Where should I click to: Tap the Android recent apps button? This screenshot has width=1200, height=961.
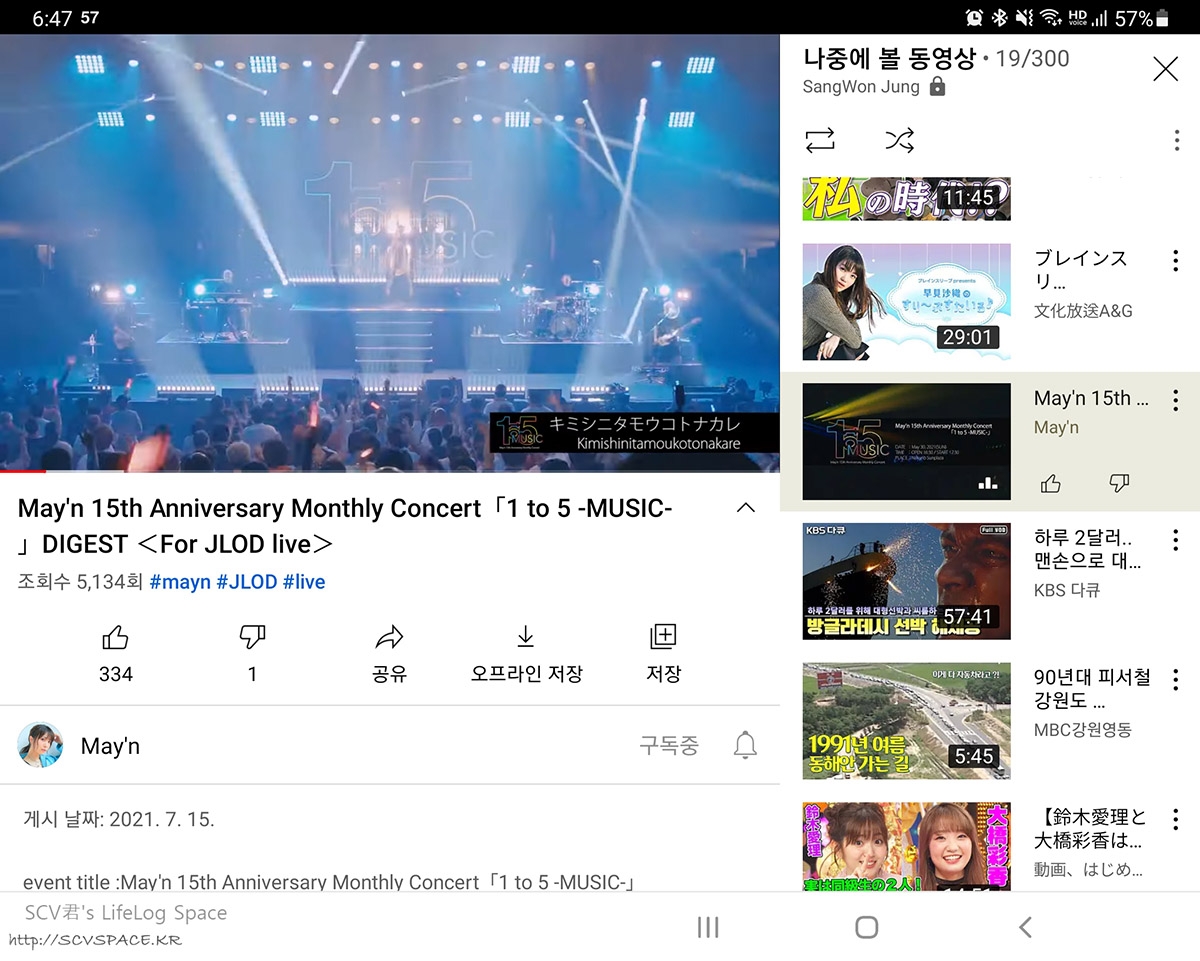pos(708,927)
